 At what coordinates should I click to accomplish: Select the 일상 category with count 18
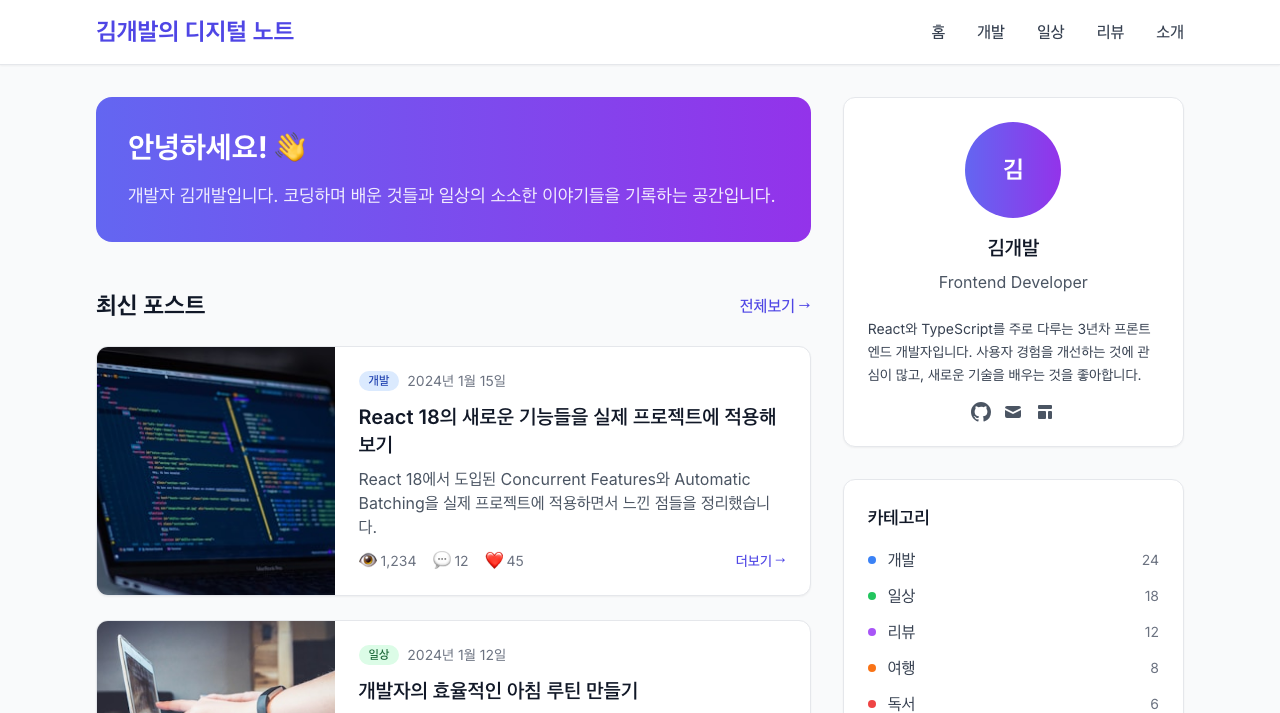pos(1013,596)
